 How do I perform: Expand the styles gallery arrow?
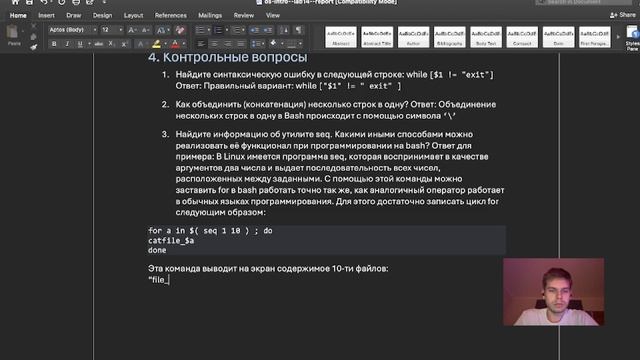(x=618, y=37)
